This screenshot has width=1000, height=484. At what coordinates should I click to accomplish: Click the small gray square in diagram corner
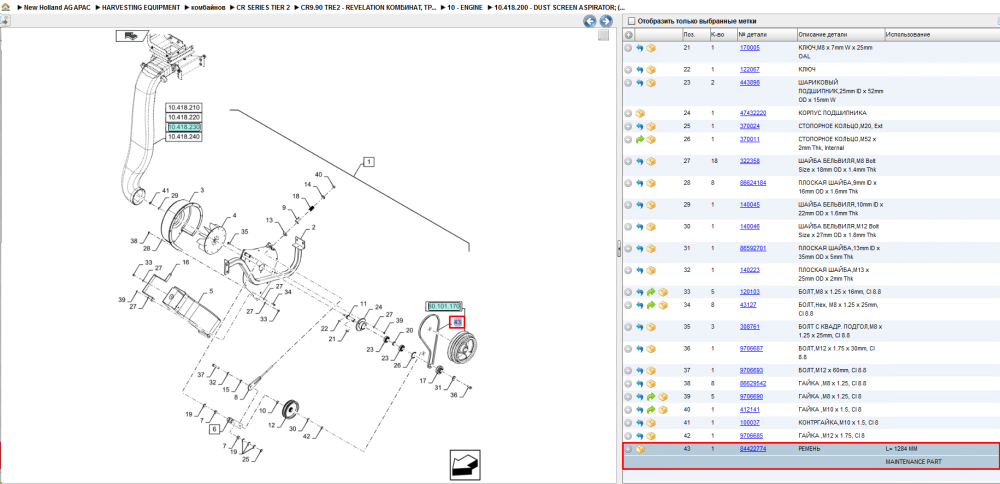603,36
